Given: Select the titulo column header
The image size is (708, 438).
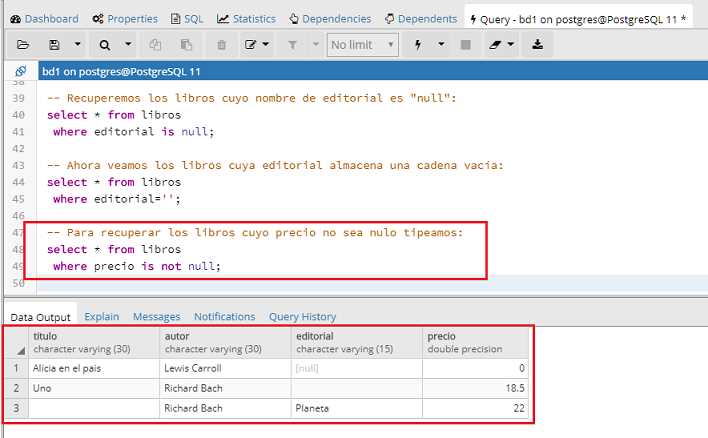Looking at the screenshot, I should [x=94, y=342].
